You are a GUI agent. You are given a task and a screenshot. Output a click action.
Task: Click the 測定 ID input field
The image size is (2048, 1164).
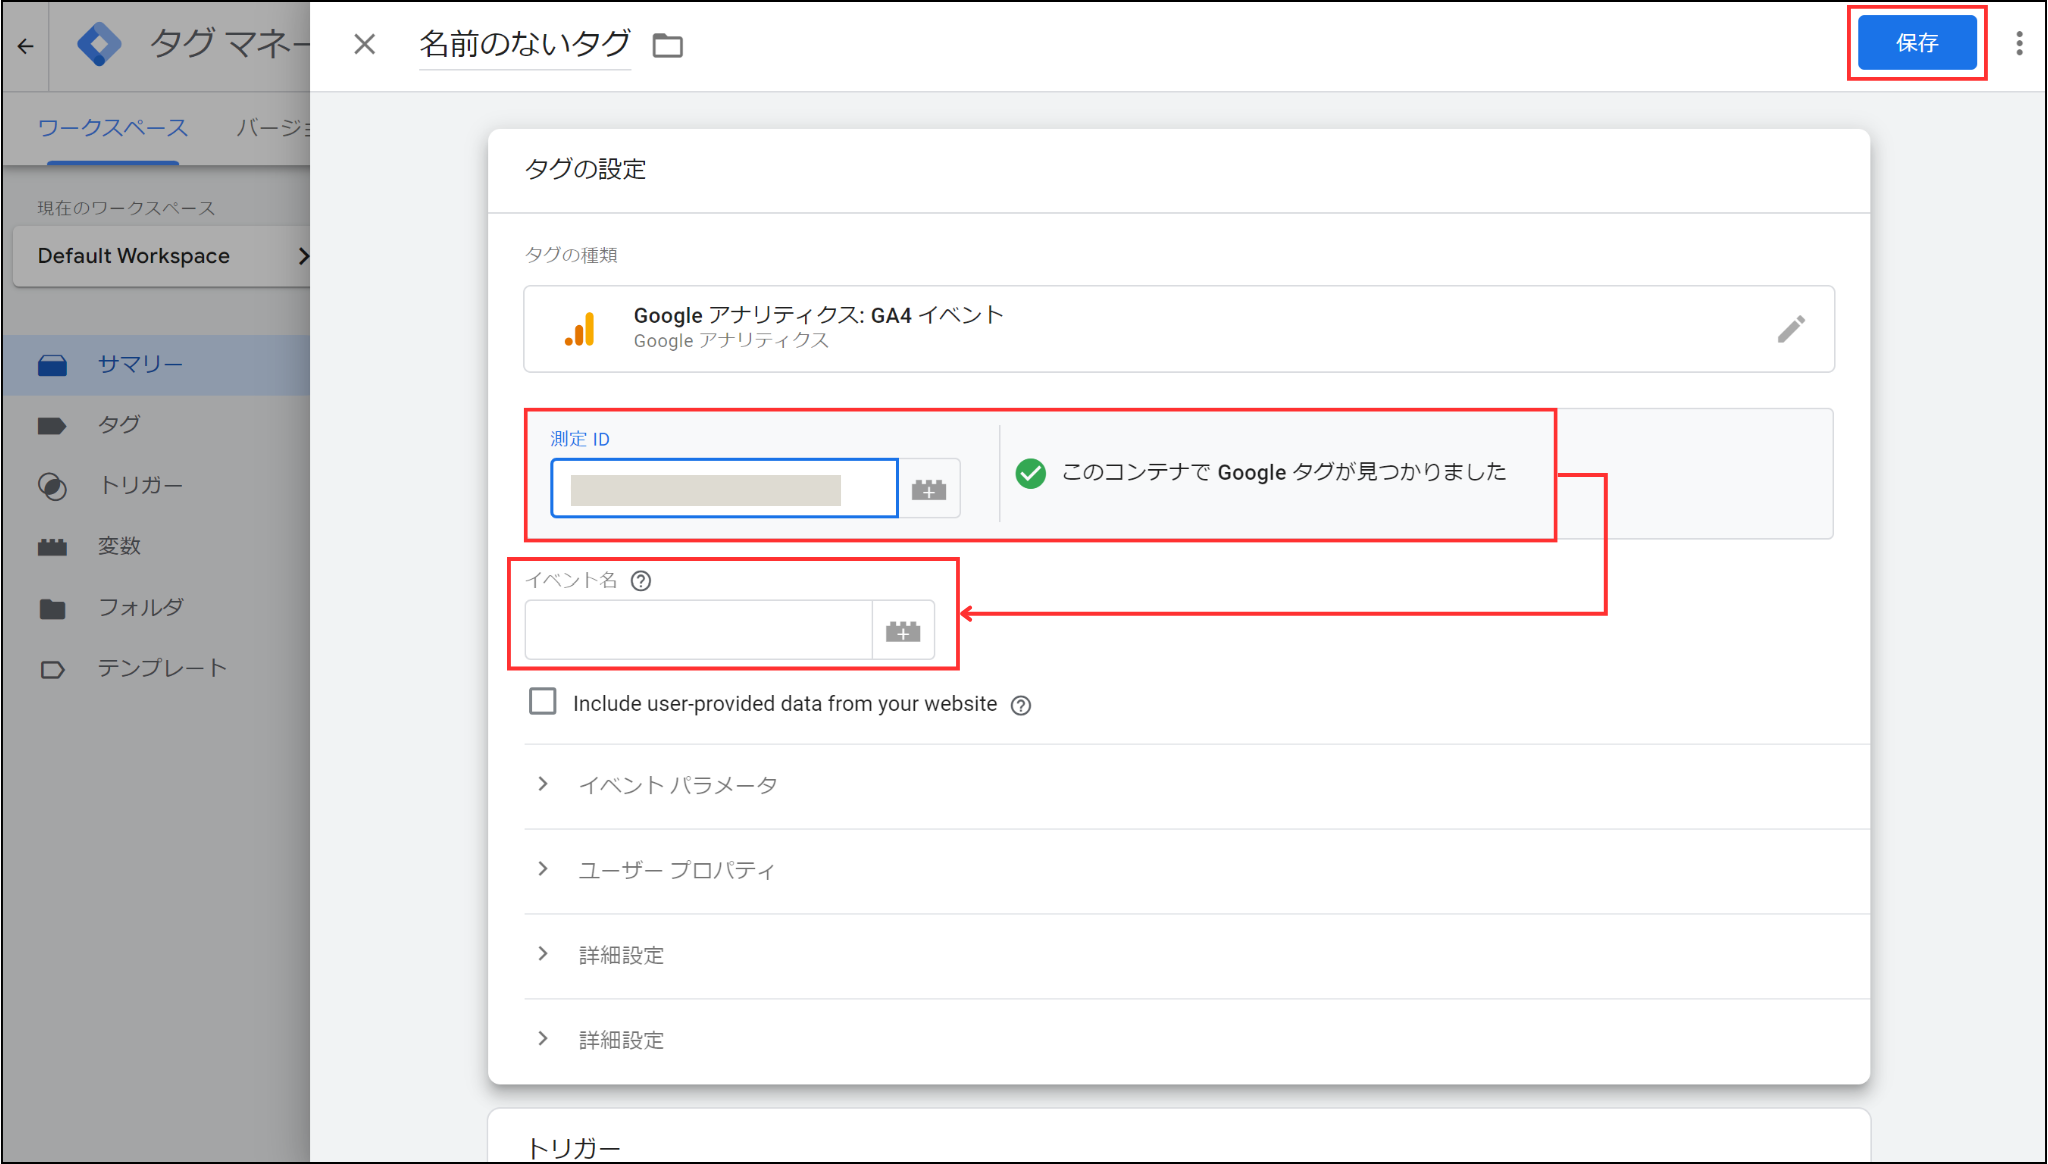click(724, 489)
